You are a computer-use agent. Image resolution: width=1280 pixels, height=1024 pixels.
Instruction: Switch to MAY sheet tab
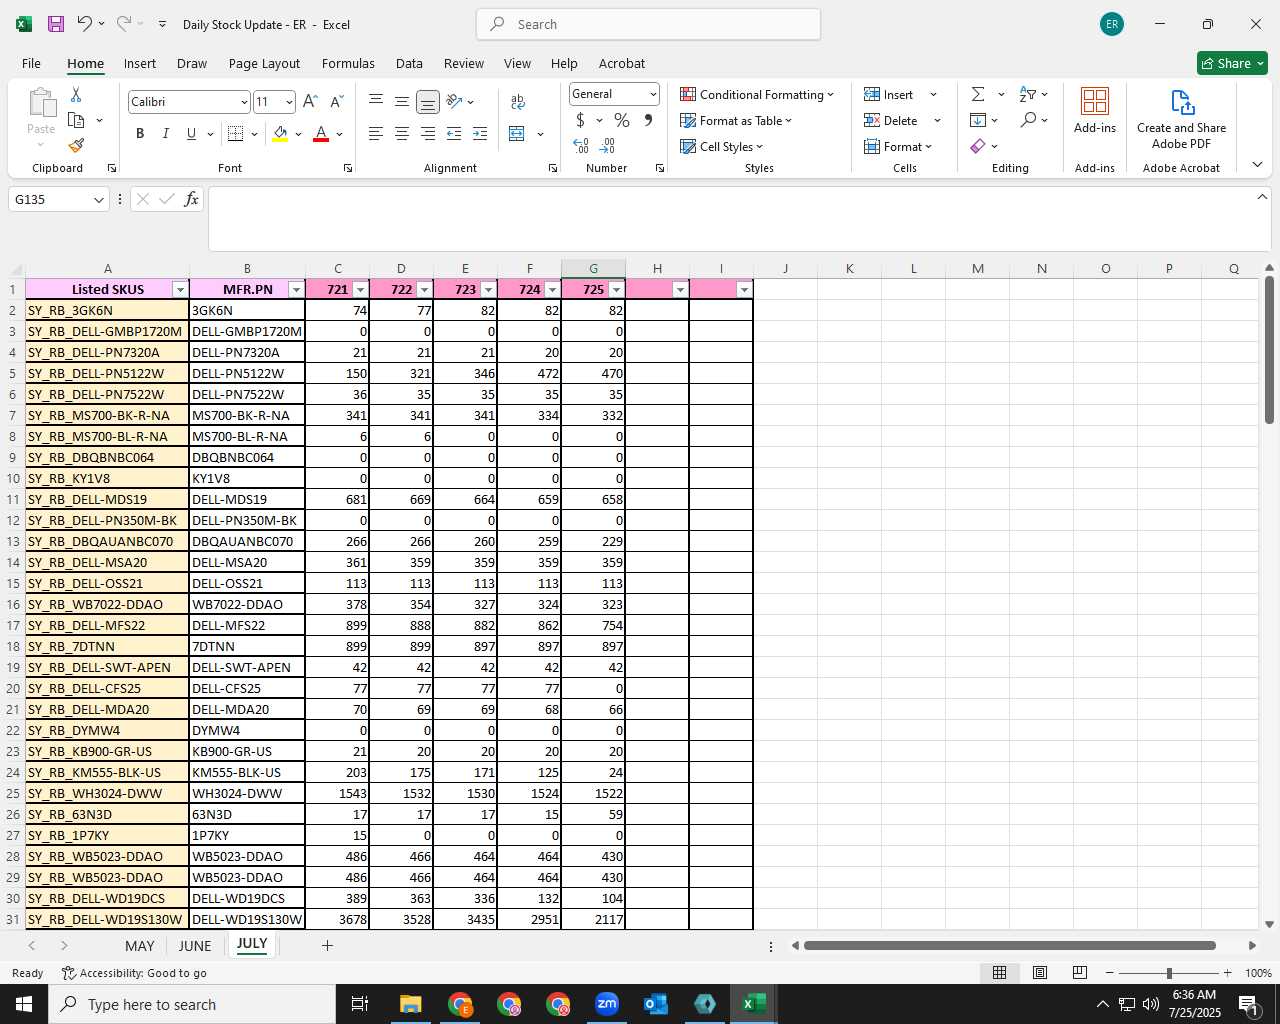tap(140, 946)
